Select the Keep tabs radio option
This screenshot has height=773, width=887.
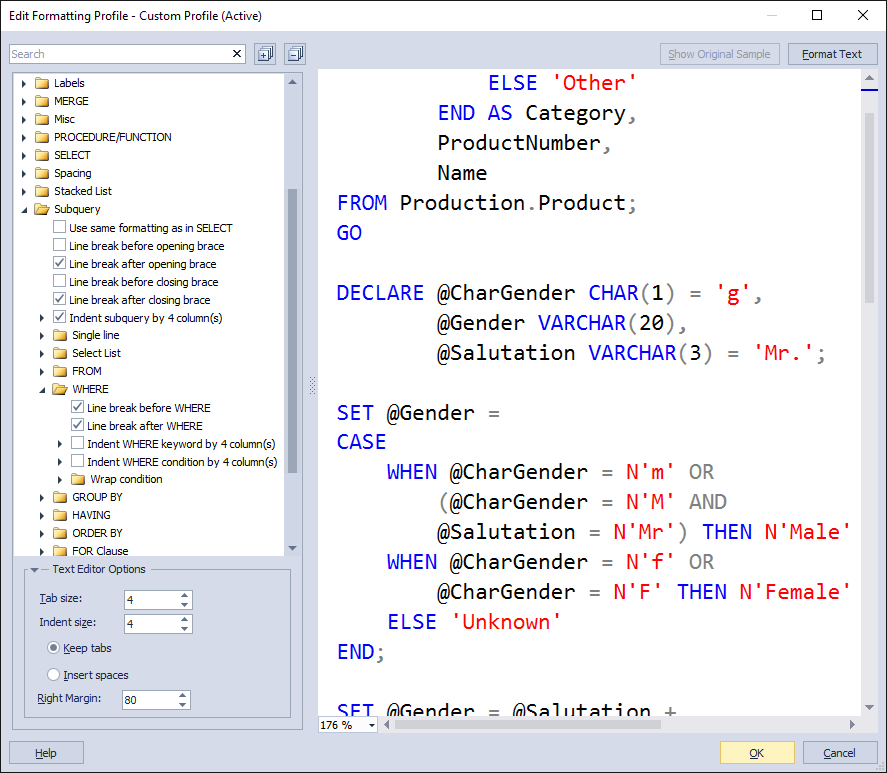point(53,648)
